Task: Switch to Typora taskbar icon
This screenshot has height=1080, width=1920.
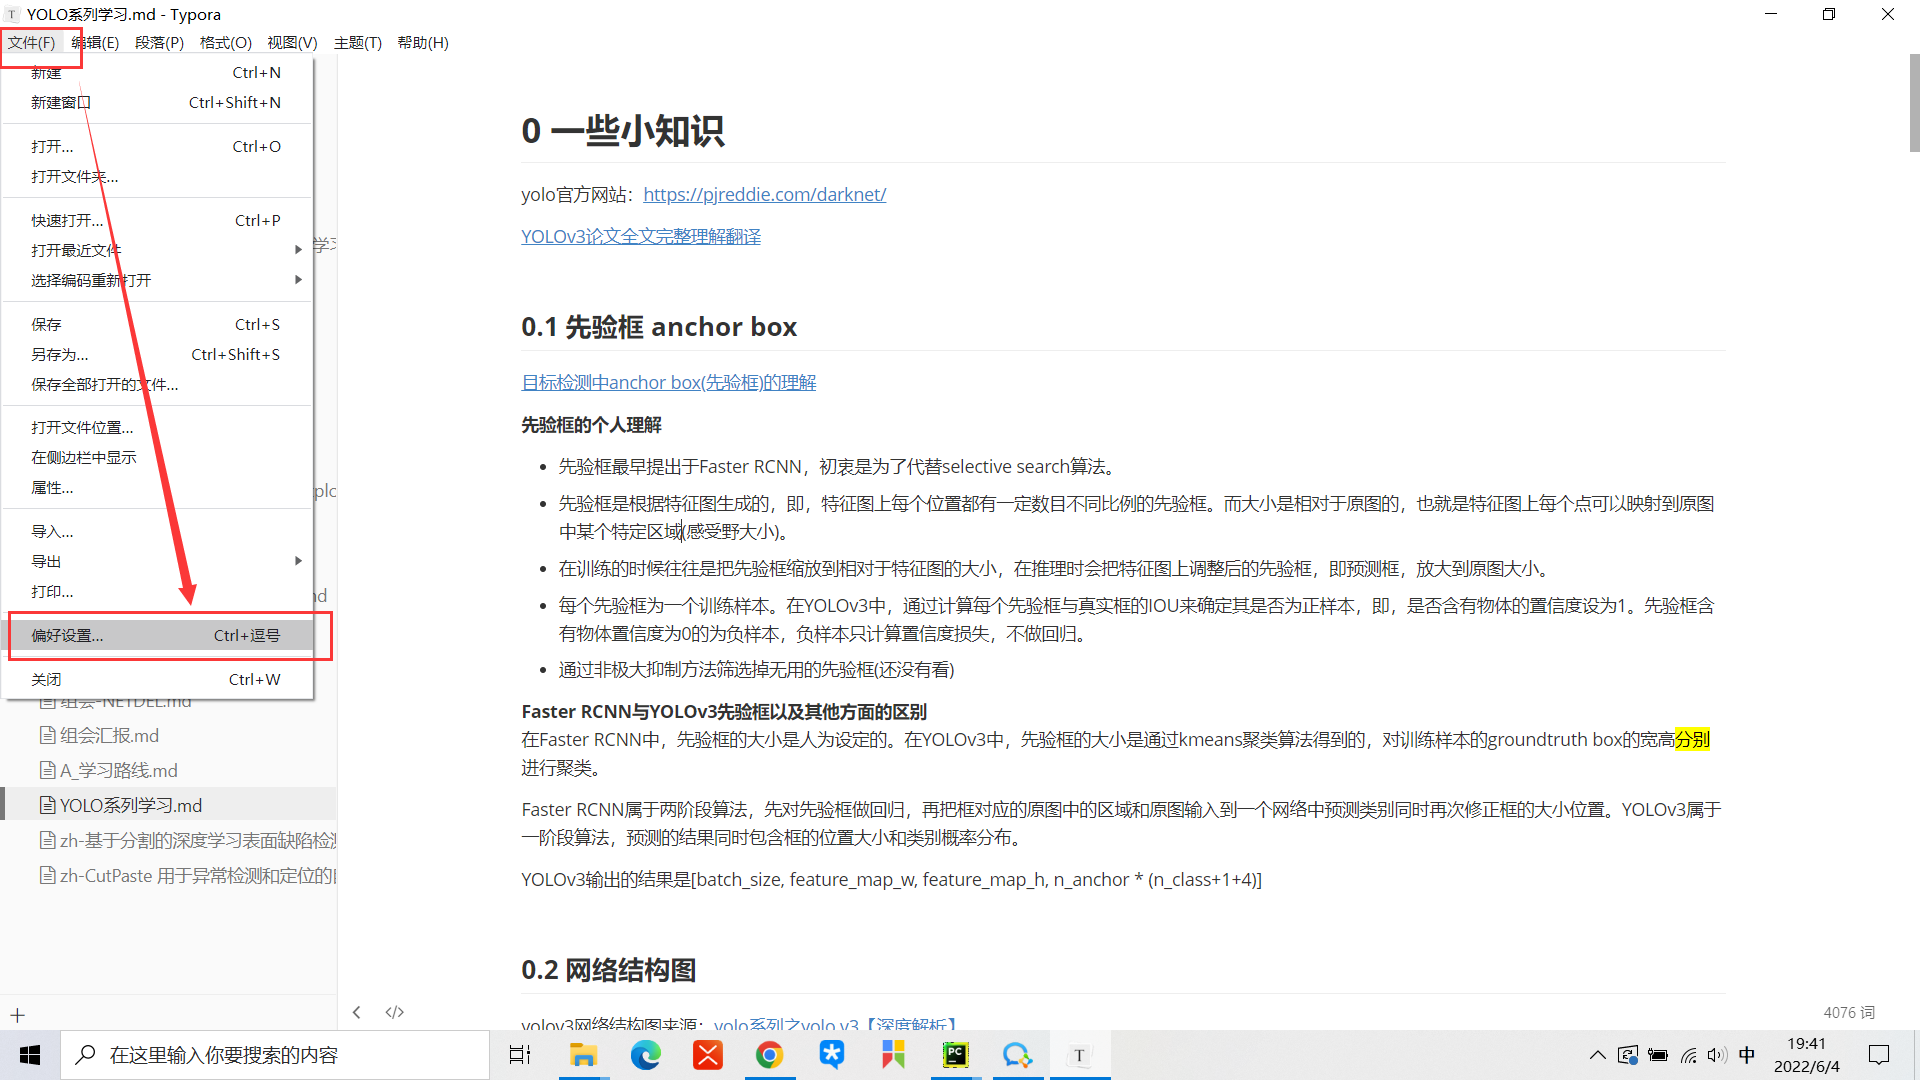Action: [x=1079, y=1055]
